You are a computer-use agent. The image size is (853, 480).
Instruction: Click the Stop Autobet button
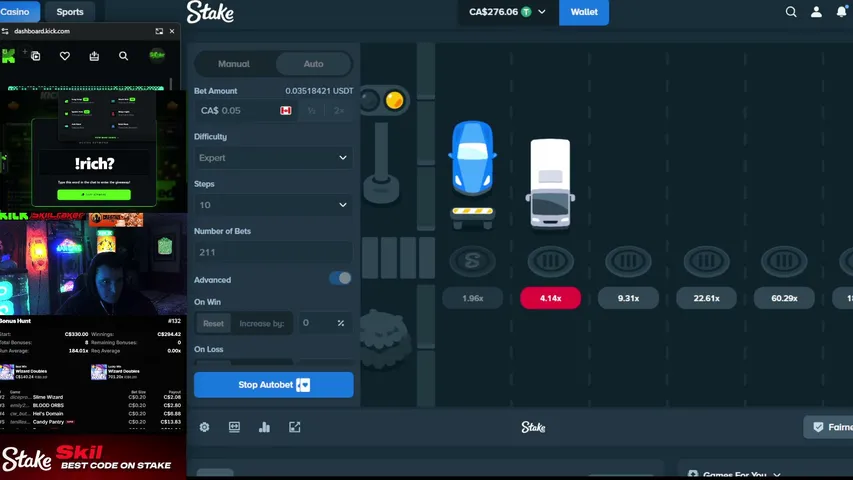point(274,385)
